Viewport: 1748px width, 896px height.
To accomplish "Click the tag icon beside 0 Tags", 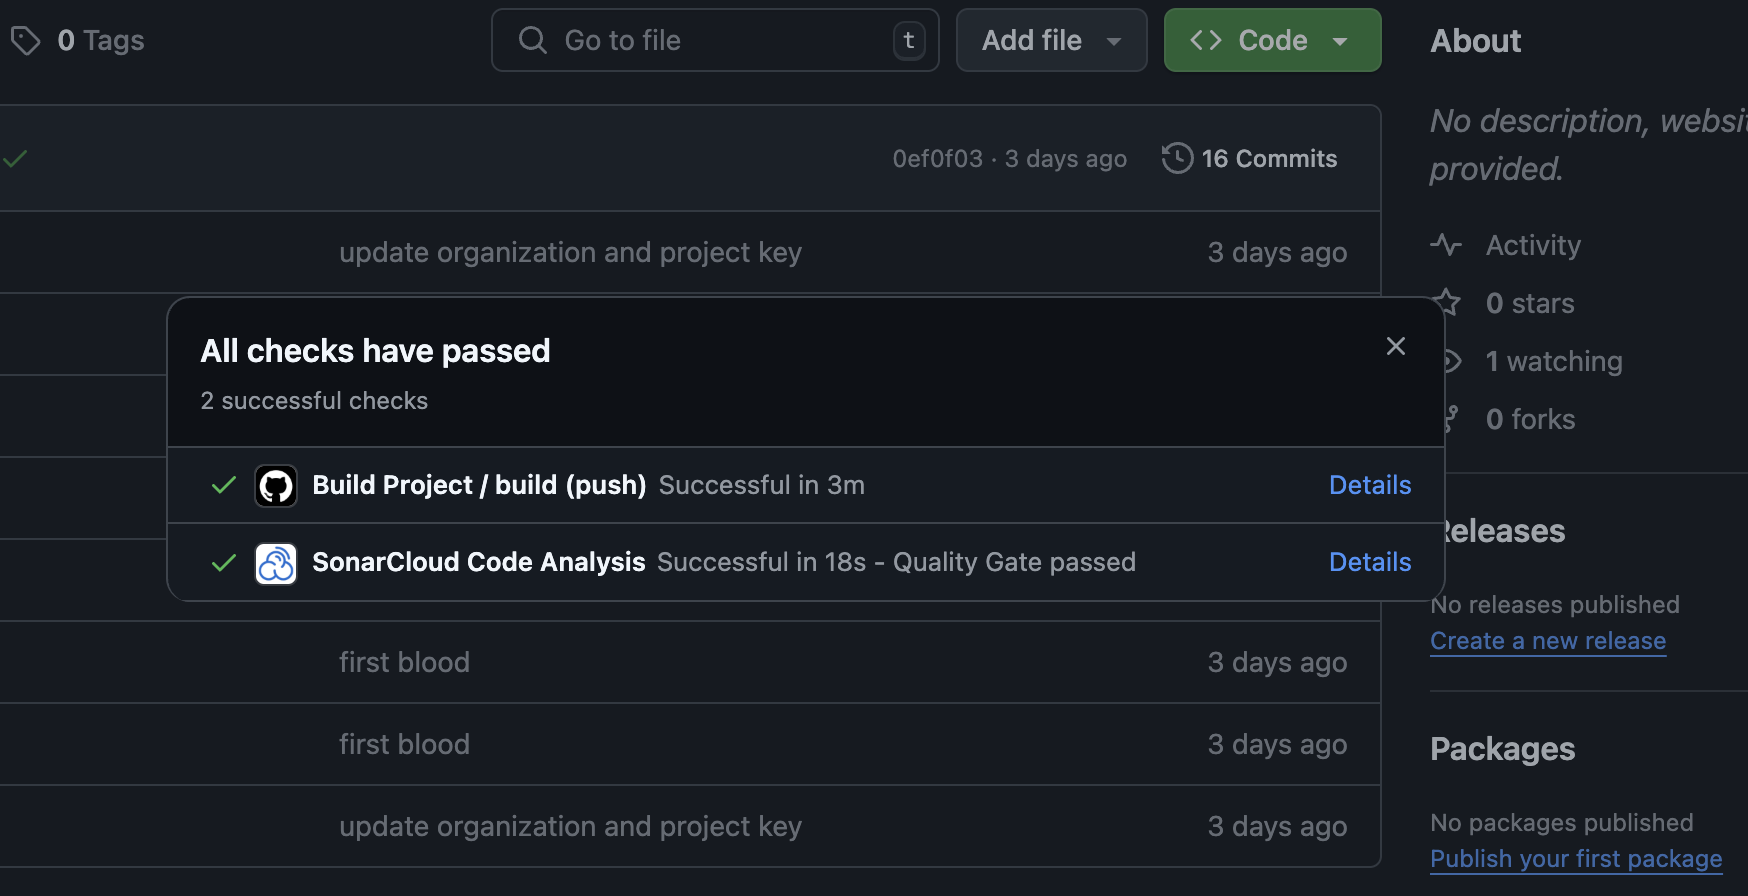I will pyautogui.click(x=25, y=41).
